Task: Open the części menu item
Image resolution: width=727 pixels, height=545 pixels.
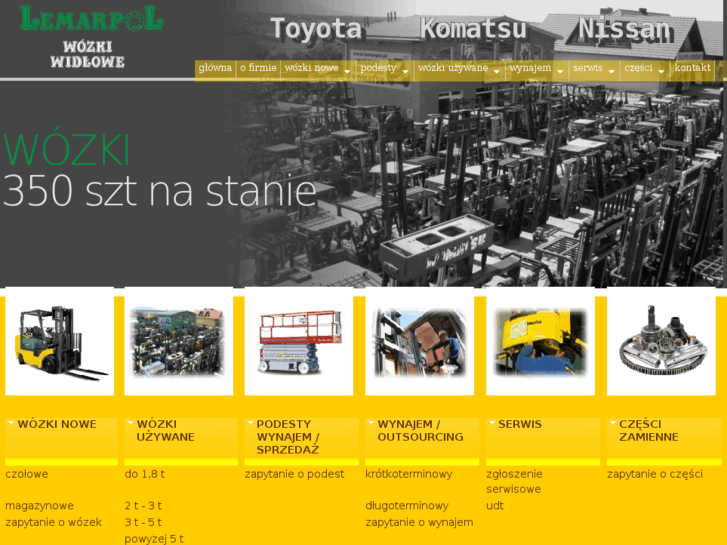Action: (x=638, y=68)
